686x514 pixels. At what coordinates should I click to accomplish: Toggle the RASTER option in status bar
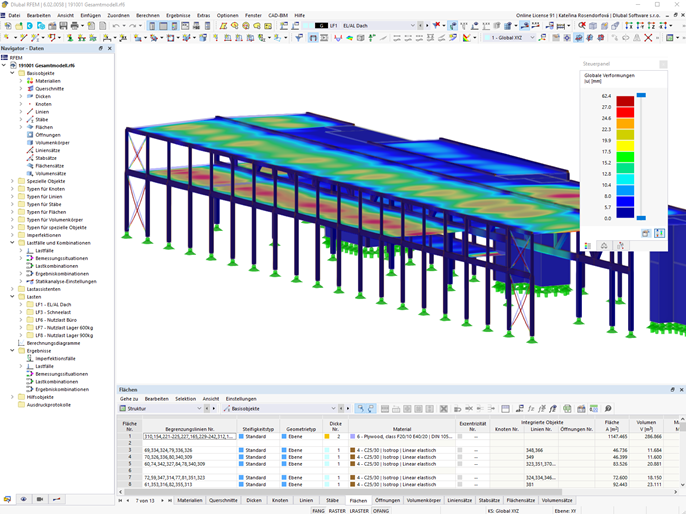(x=337, y=511)
